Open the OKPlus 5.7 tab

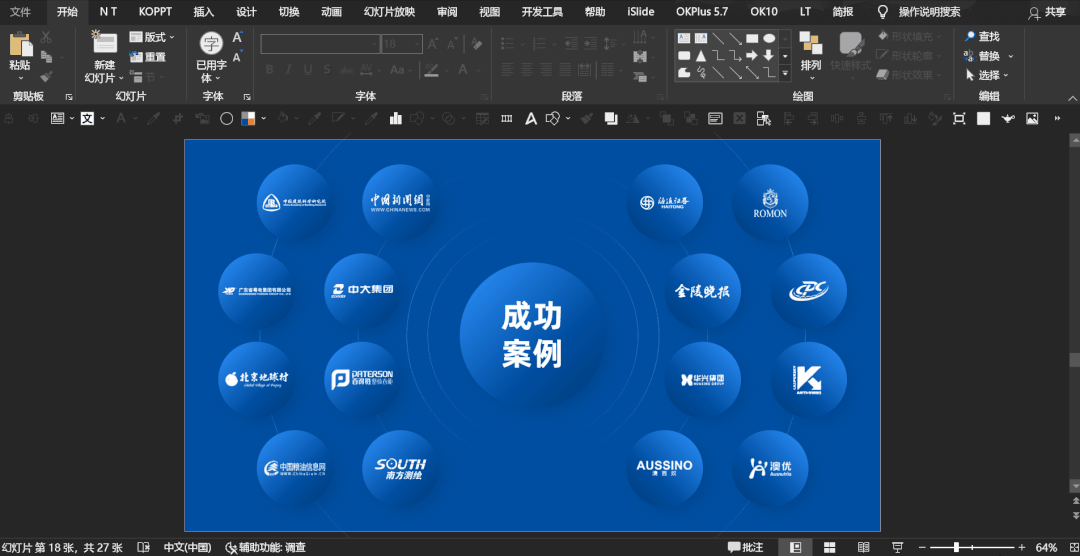702,12
